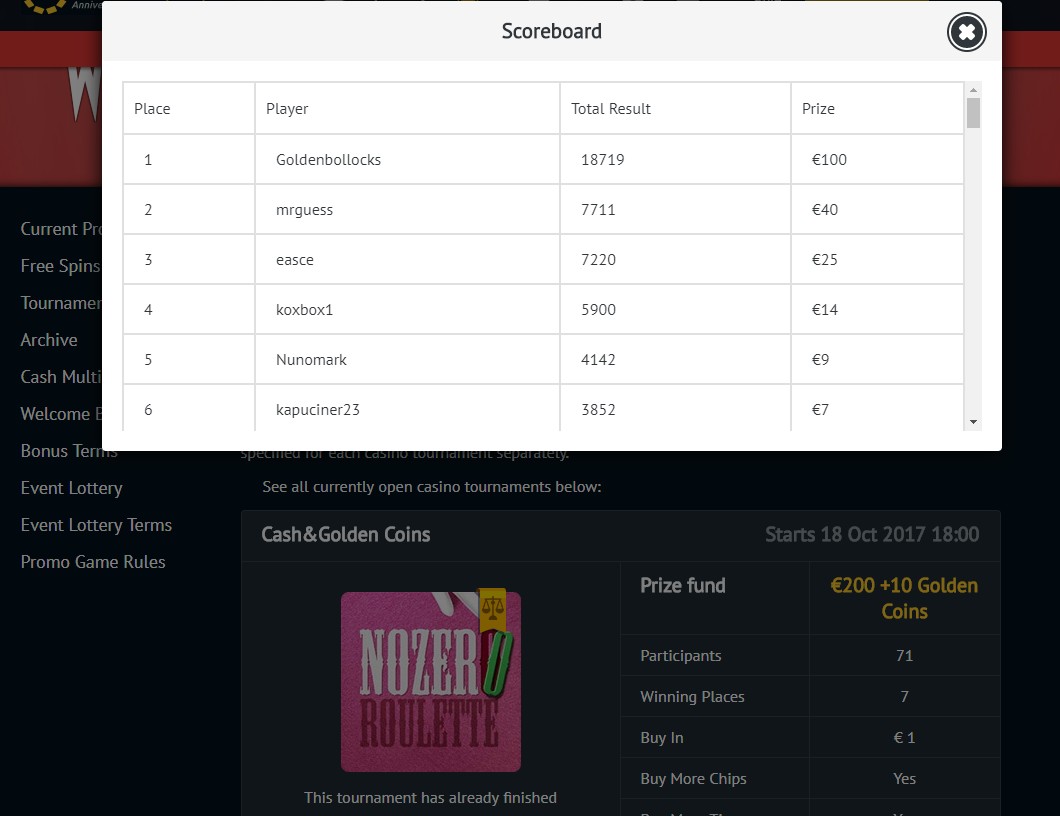Click the Cash&Golden Coins tournament title
Image resolution: width=1060 pixels, height=816 pixels.
coord(345,534)
